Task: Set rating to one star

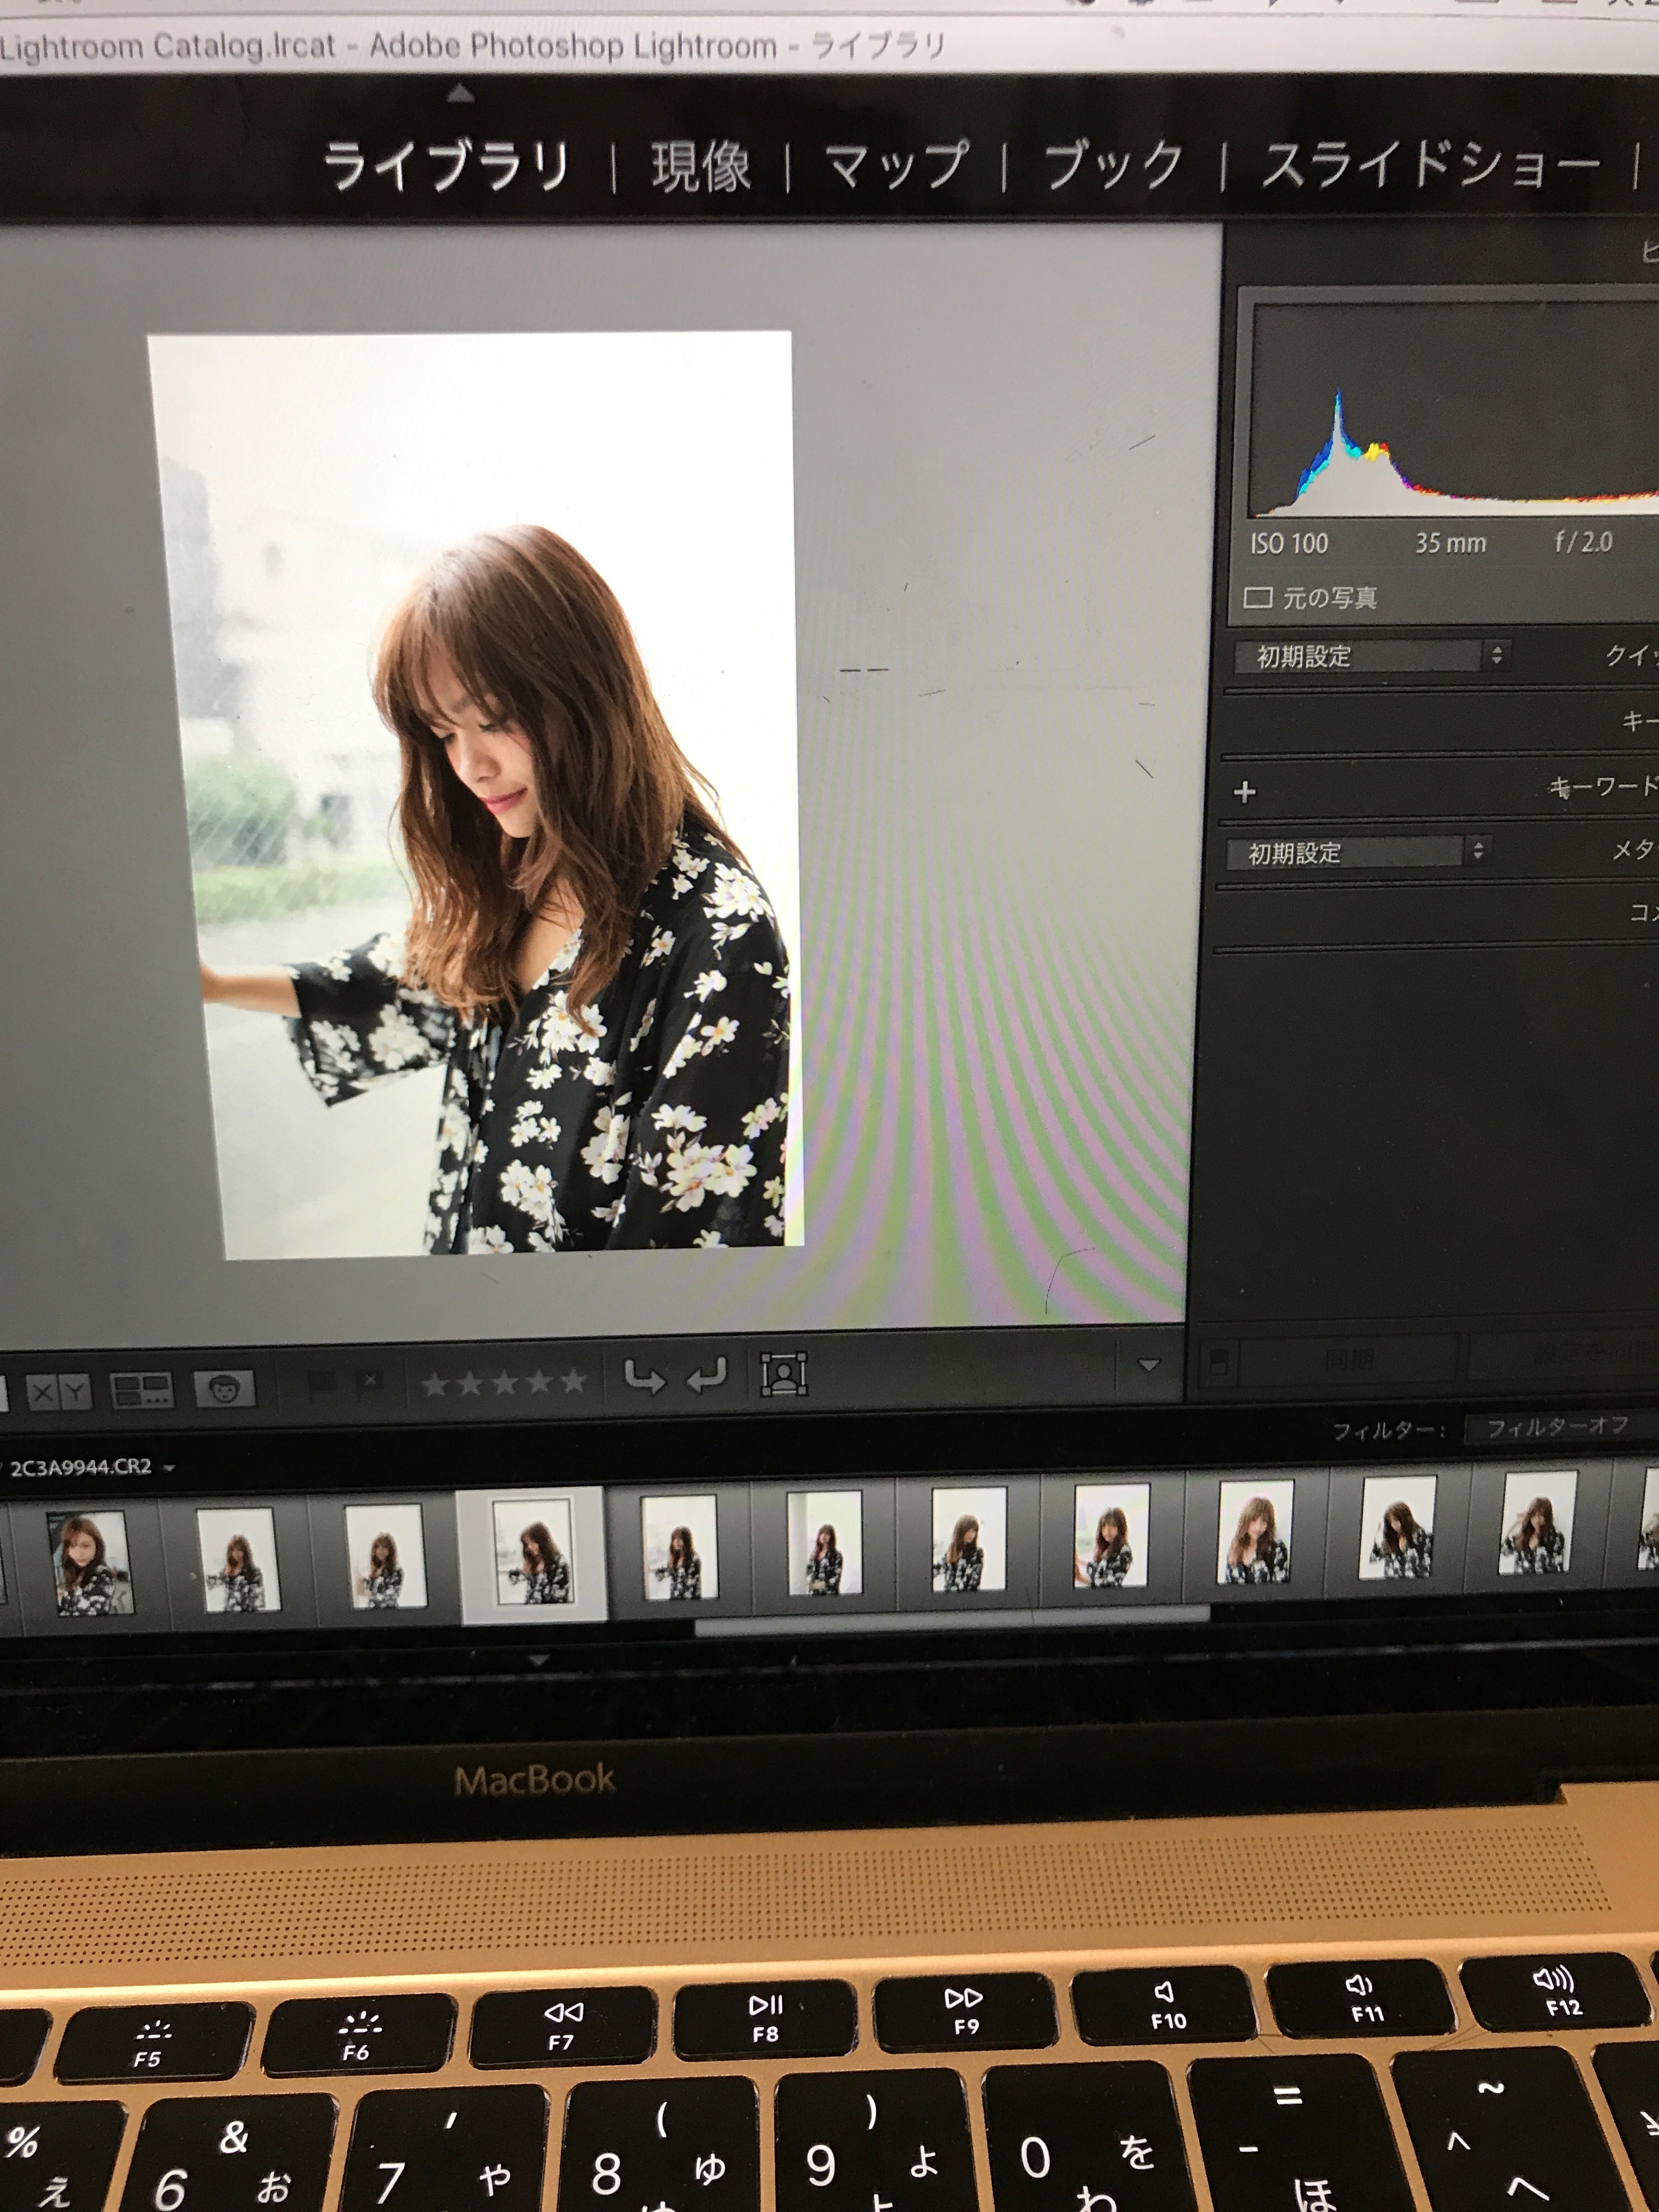Action: pos(435,1385)
